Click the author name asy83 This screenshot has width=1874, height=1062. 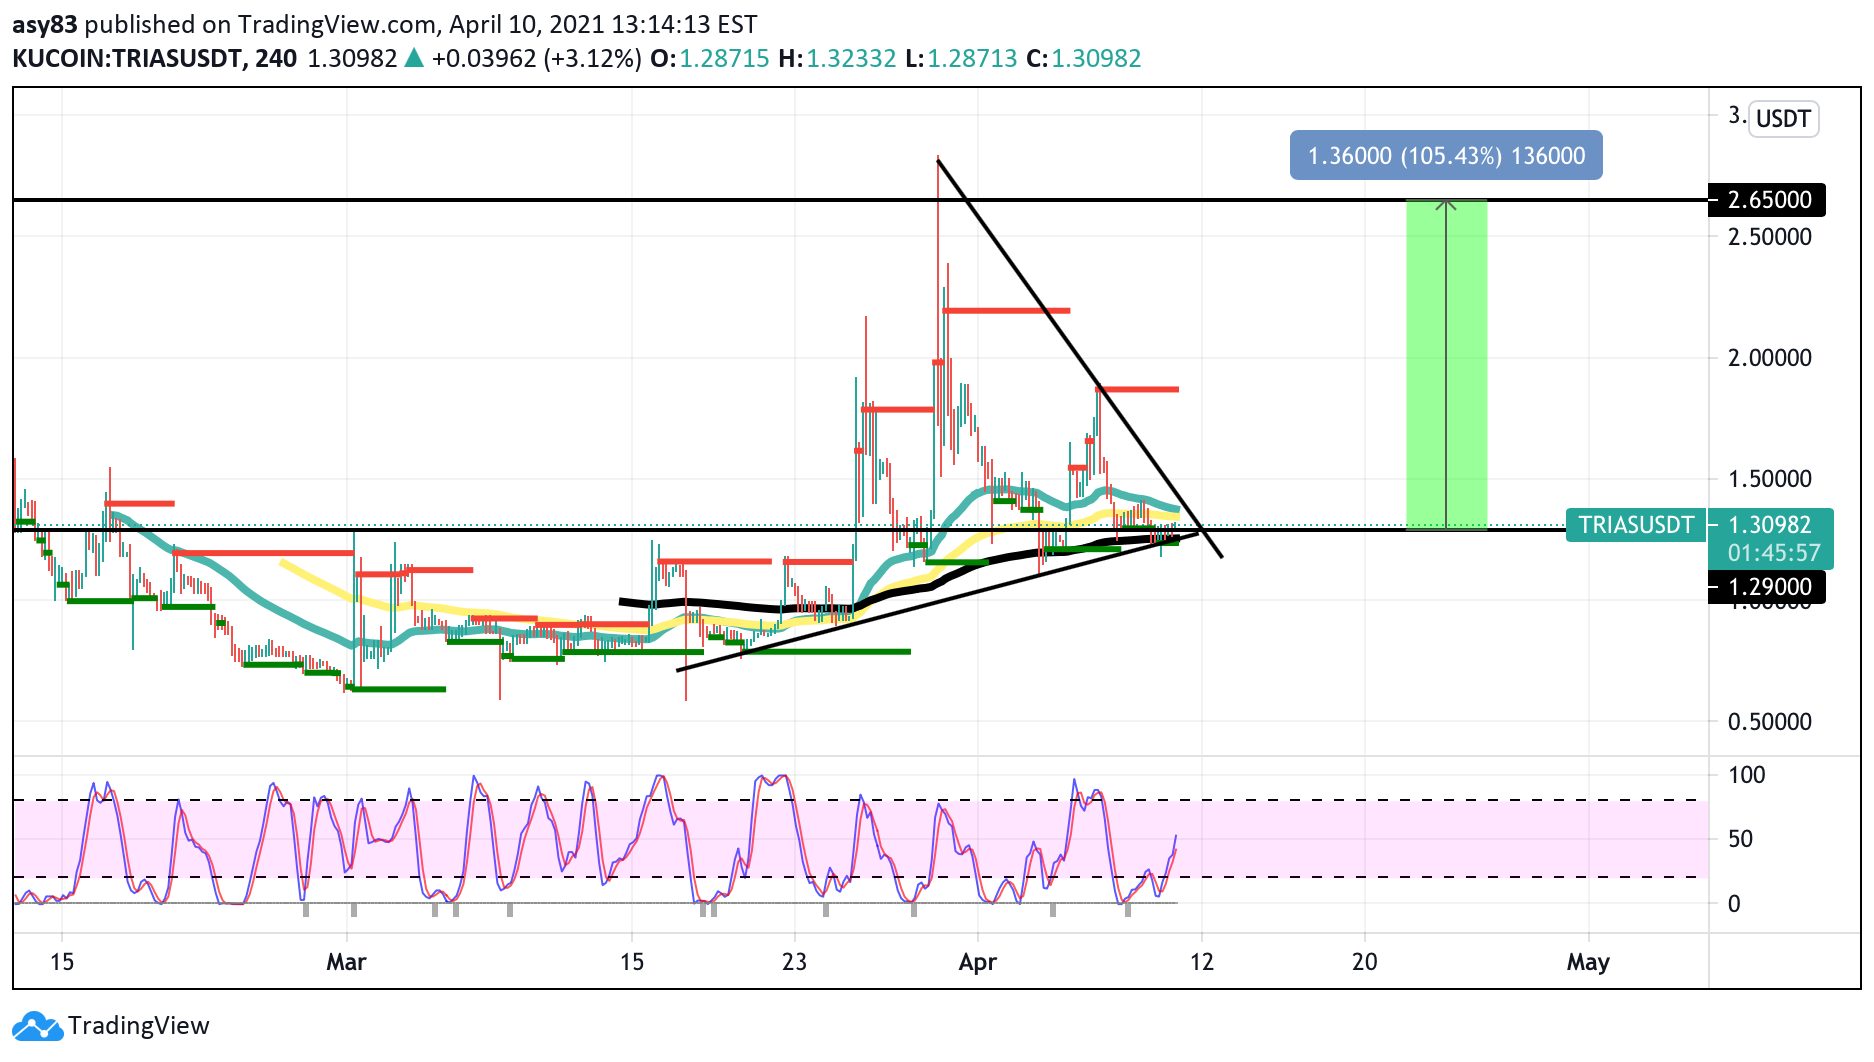pos(45,24)
